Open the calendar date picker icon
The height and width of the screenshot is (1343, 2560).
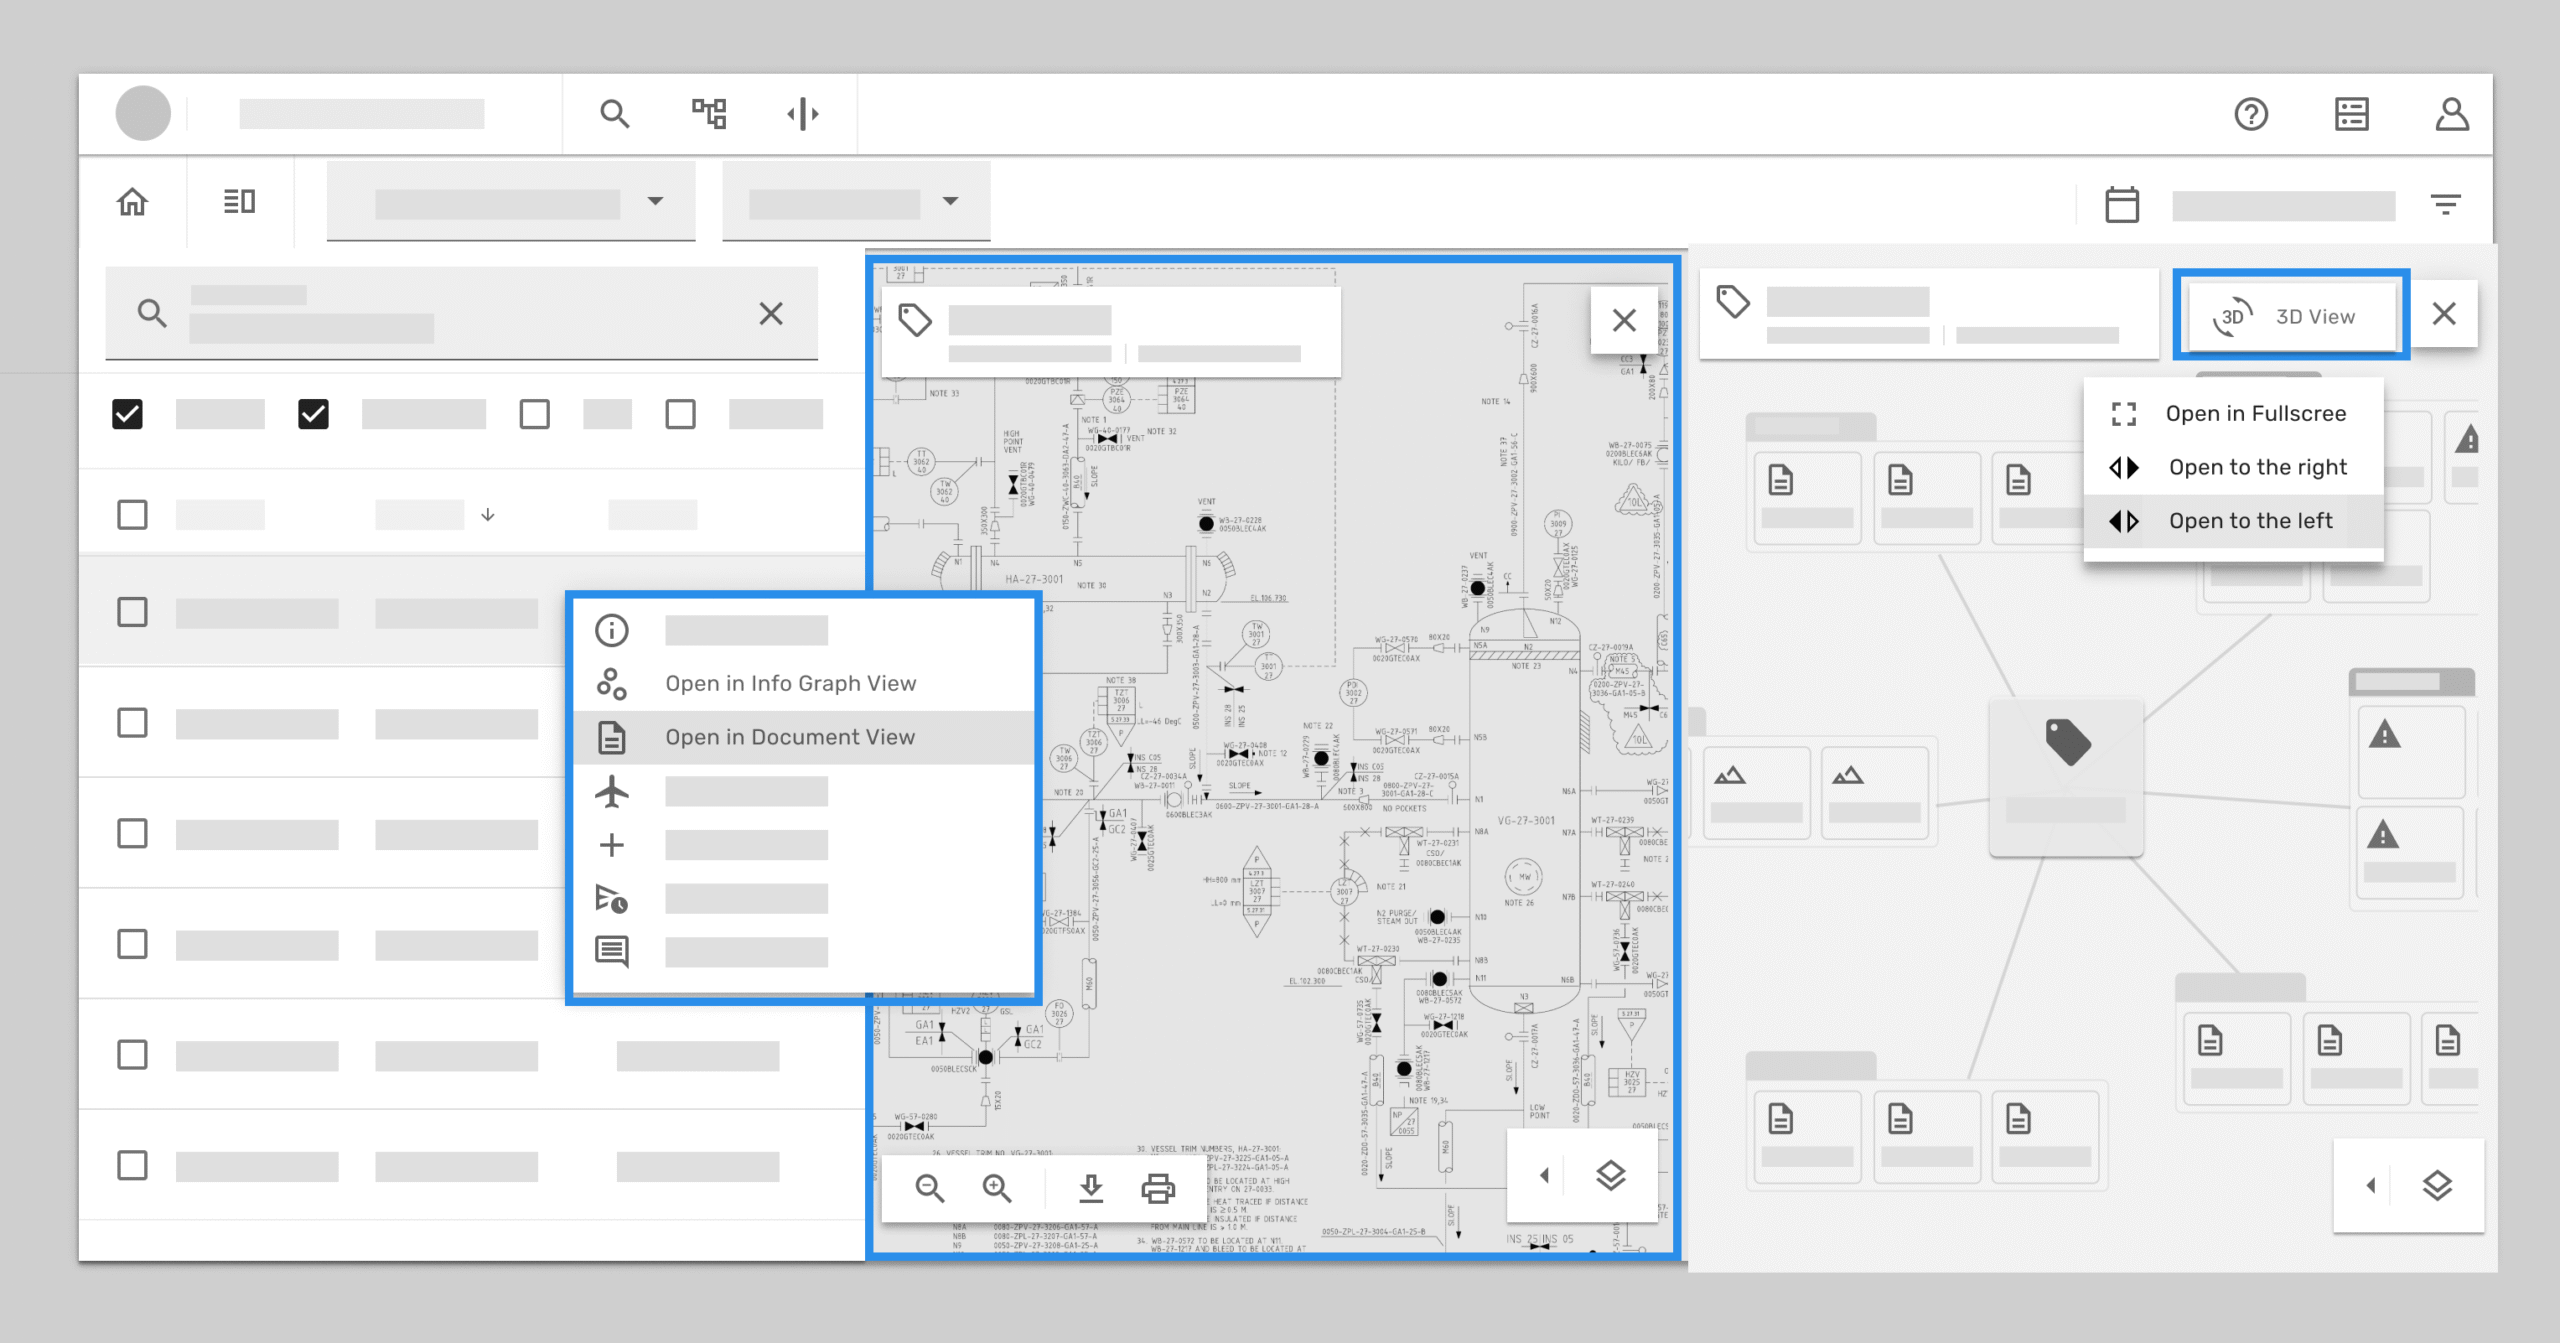click(x=2121, y=205)
